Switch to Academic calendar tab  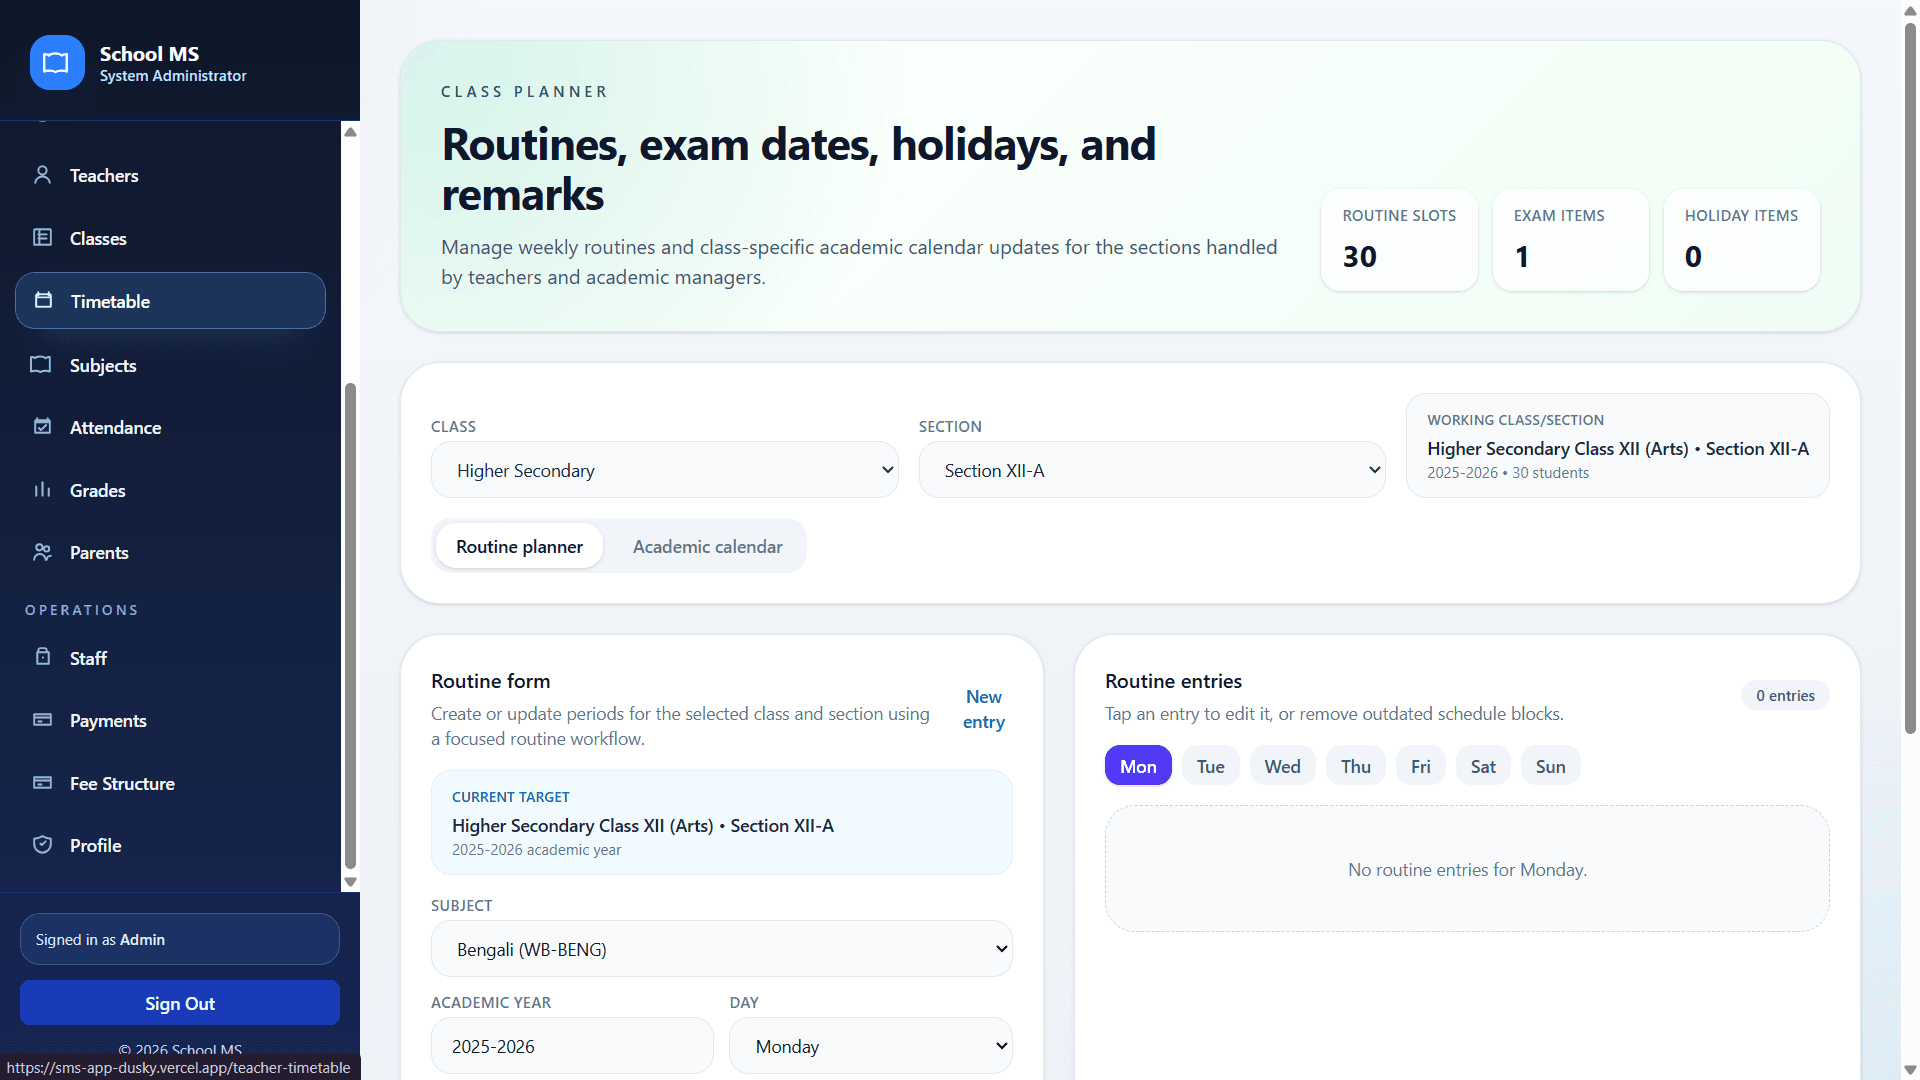pos(707,546)
